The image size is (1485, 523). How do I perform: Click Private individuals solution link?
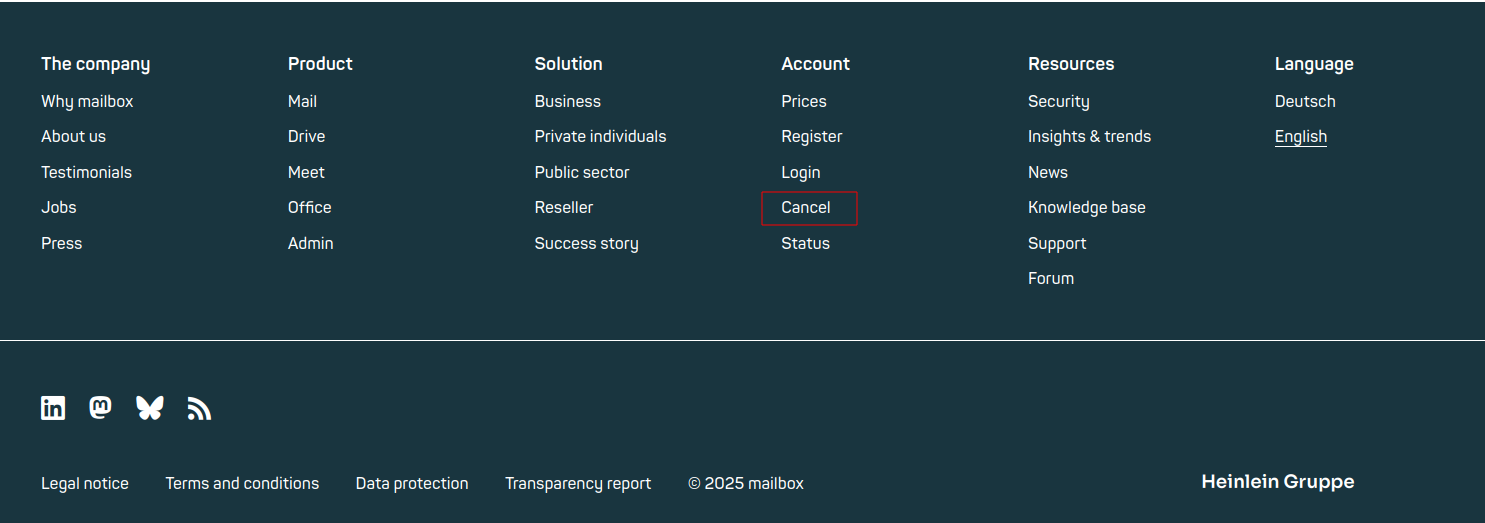point(600,137)
